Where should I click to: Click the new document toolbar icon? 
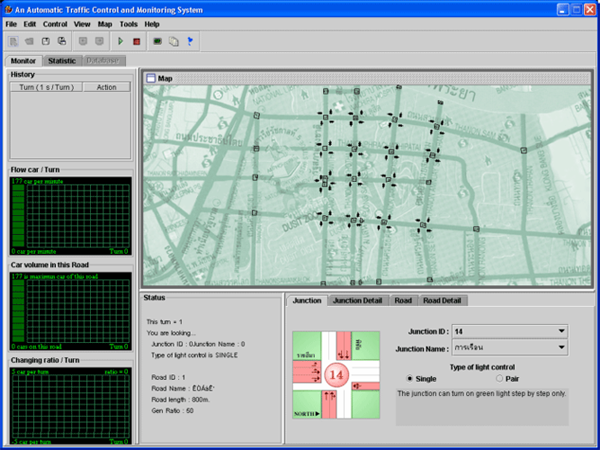[x=13, y=41]
